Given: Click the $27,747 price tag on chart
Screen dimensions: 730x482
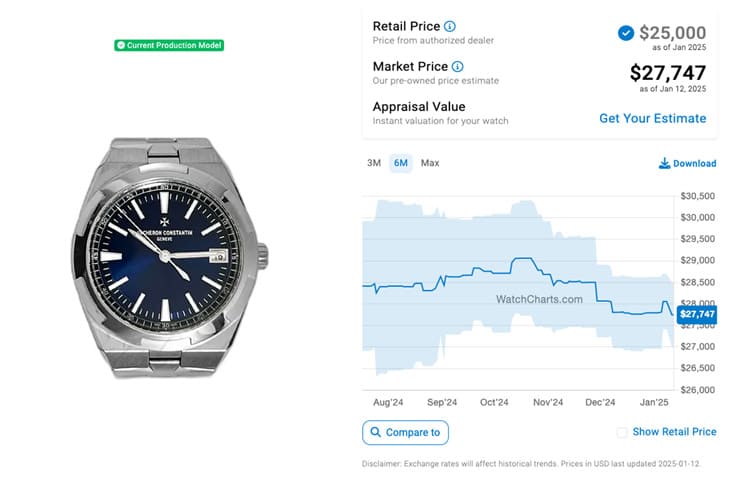Looking at the screenshot, I should click(699, 314).
